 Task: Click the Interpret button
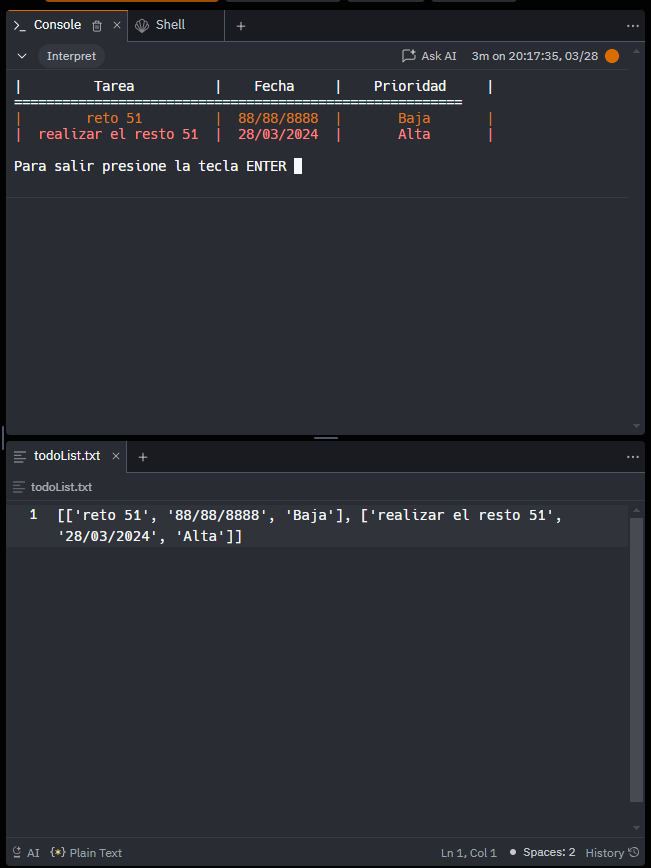[70, 56]
